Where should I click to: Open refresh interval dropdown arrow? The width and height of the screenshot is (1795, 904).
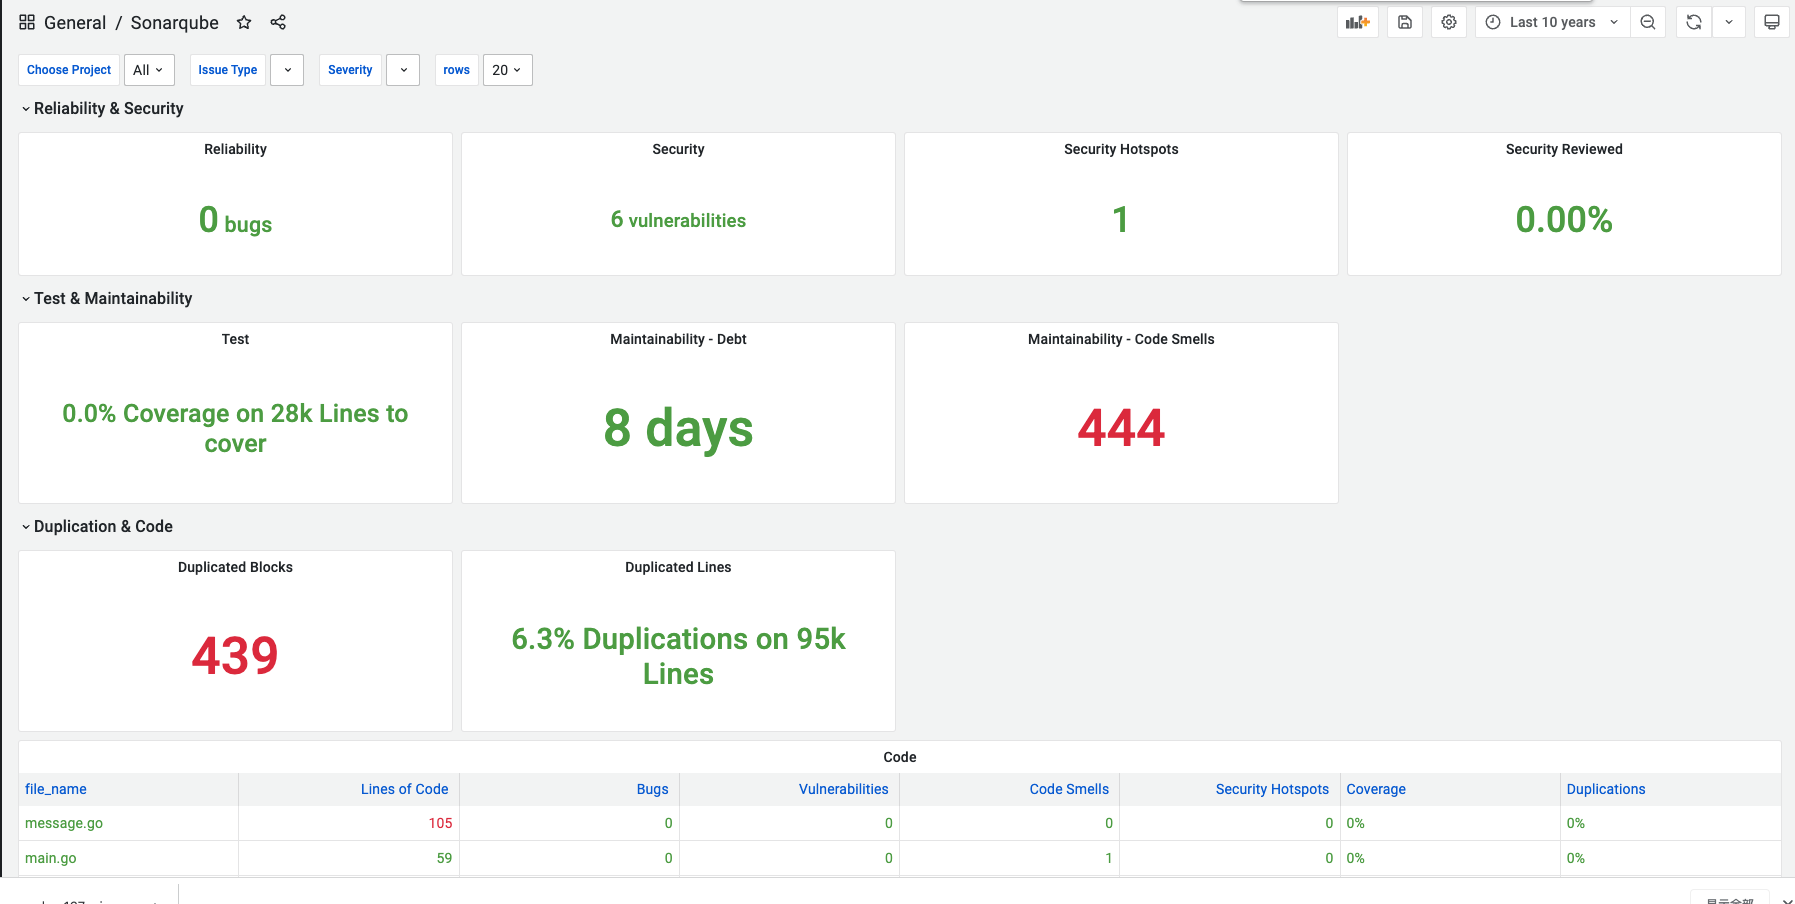pos(1729,22)
